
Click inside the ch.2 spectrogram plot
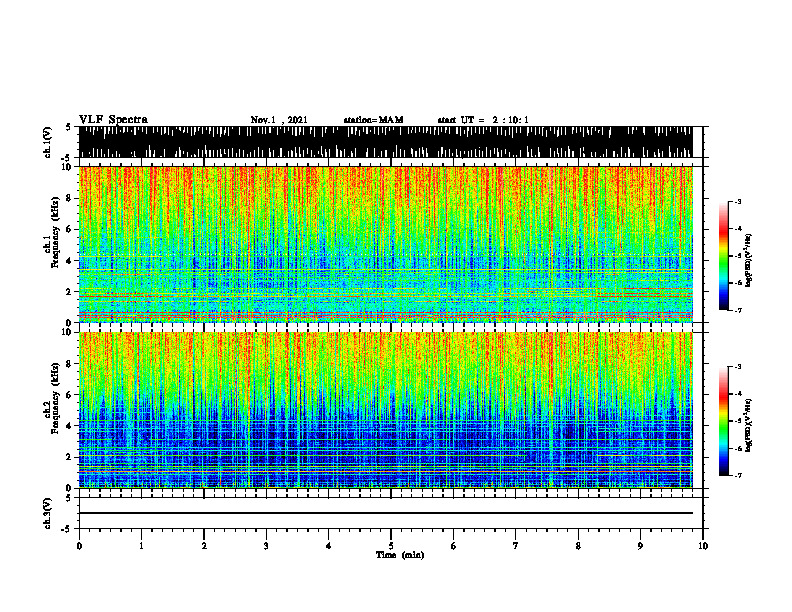pyautogui.click(x=386, y=410)
